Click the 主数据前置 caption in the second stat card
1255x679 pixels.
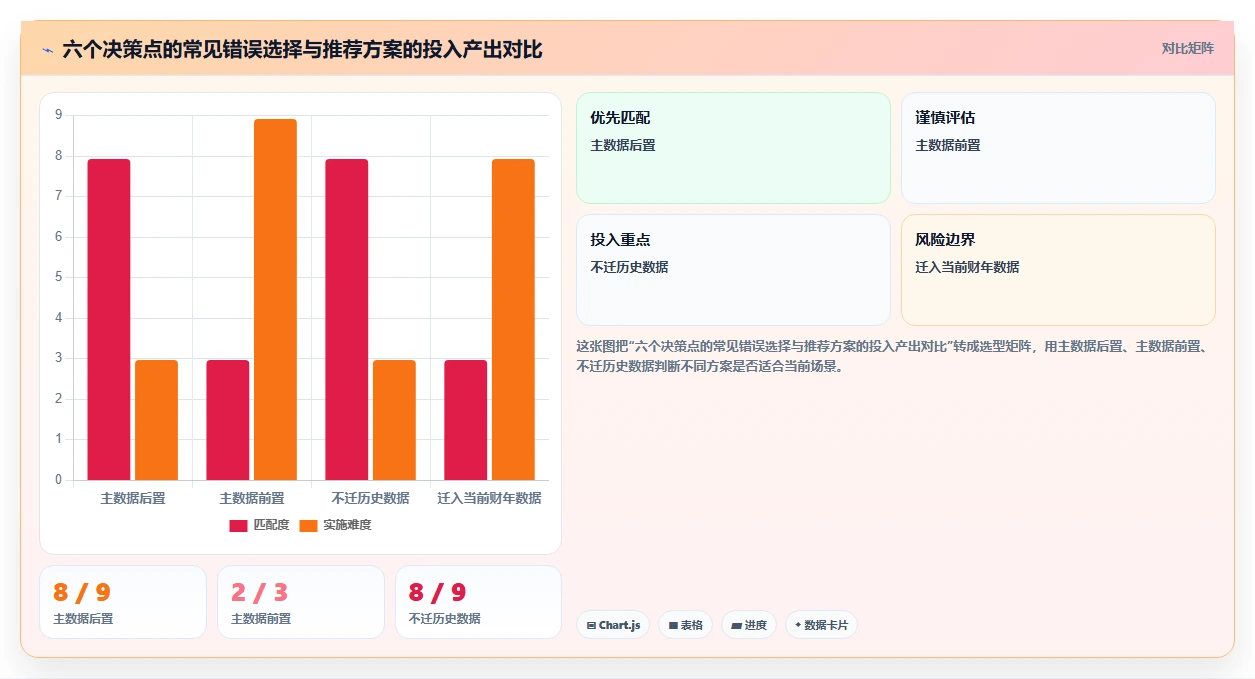(x=261, y=619)
